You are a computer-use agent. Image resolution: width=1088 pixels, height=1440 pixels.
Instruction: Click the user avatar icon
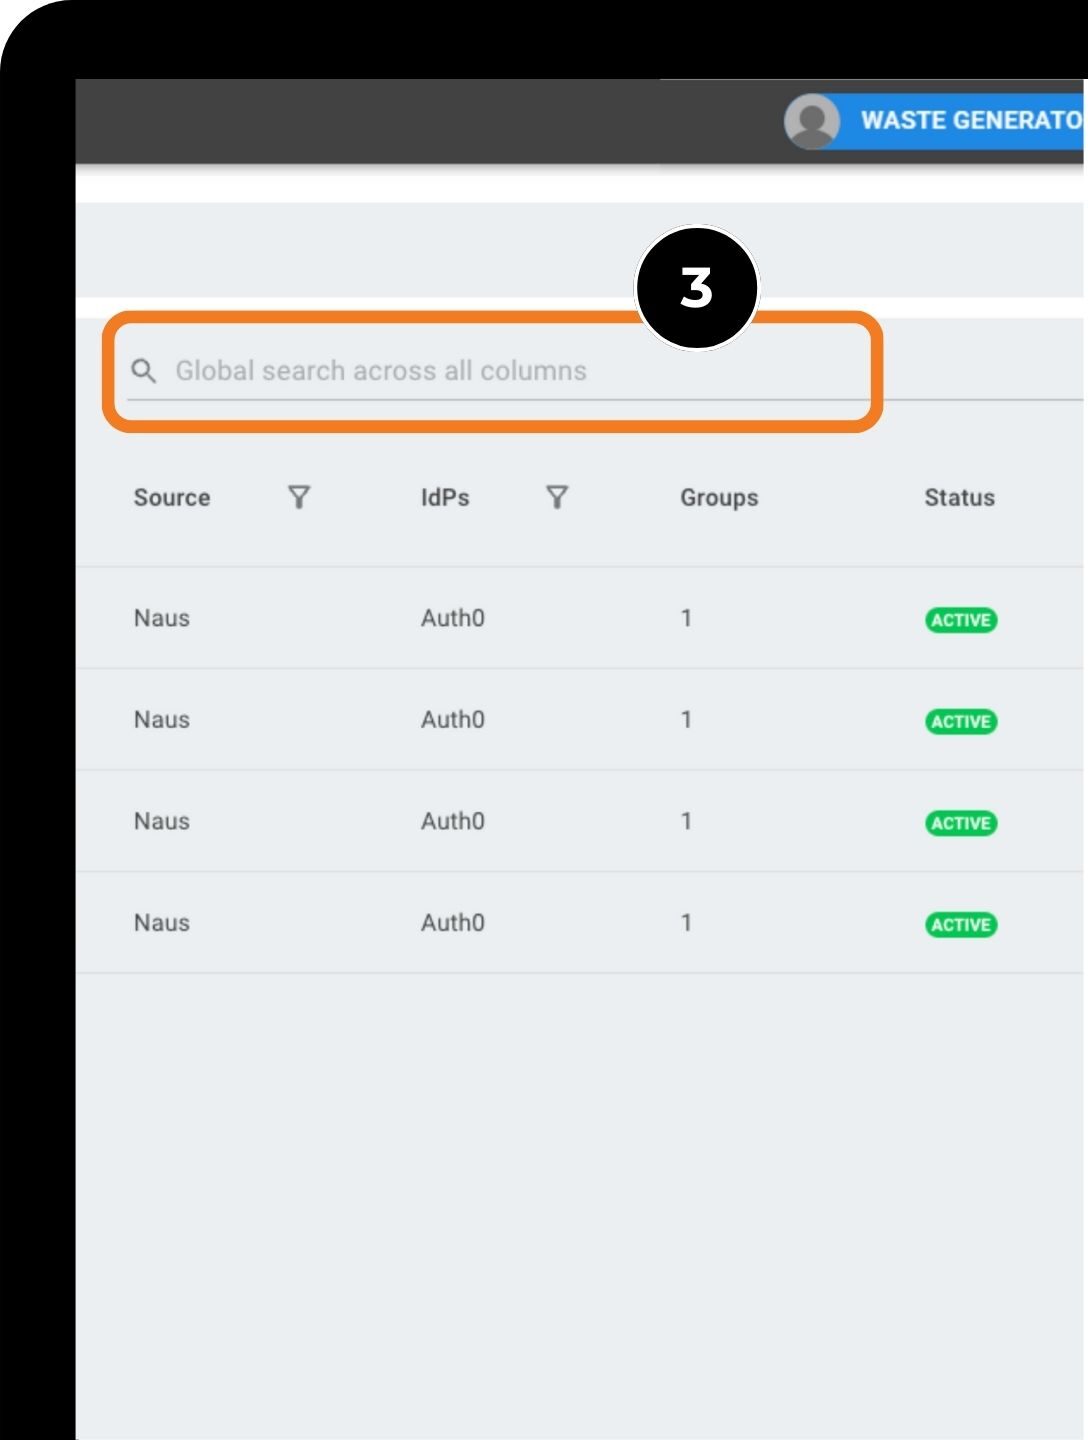point(812,122)
